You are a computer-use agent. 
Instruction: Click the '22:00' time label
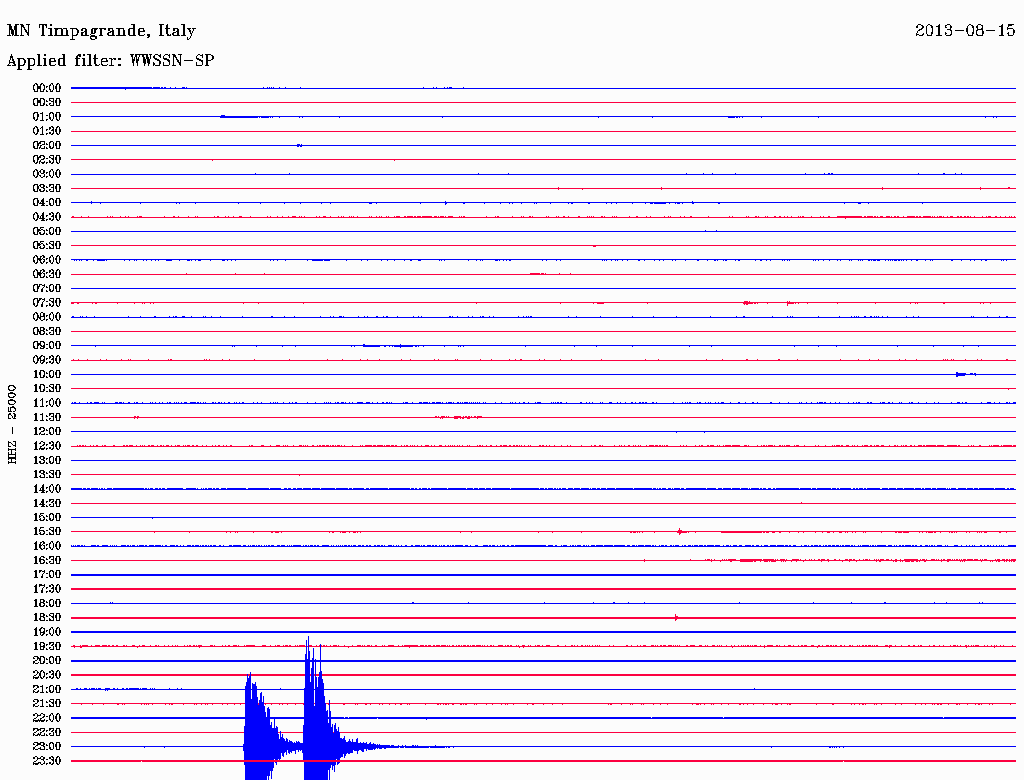click(x=46, y=718)
